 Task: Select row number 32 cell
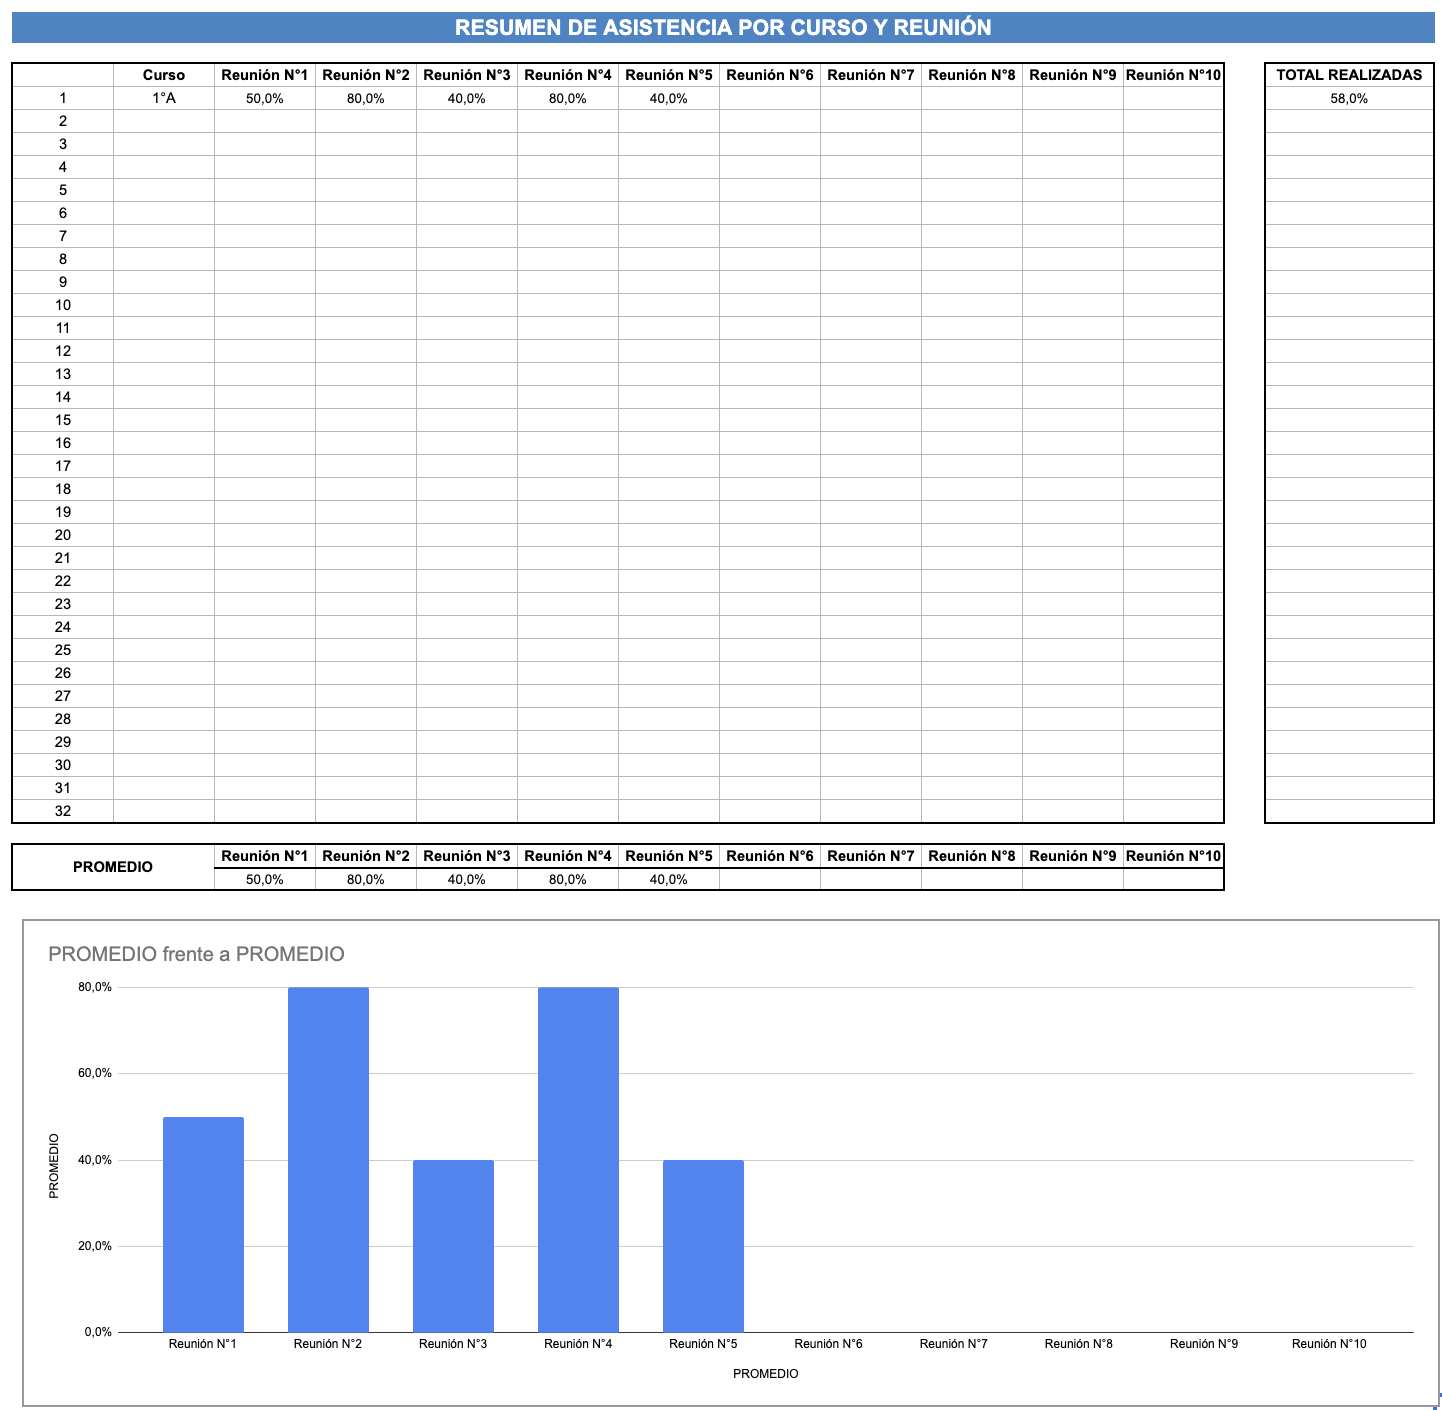pos(63,811)
